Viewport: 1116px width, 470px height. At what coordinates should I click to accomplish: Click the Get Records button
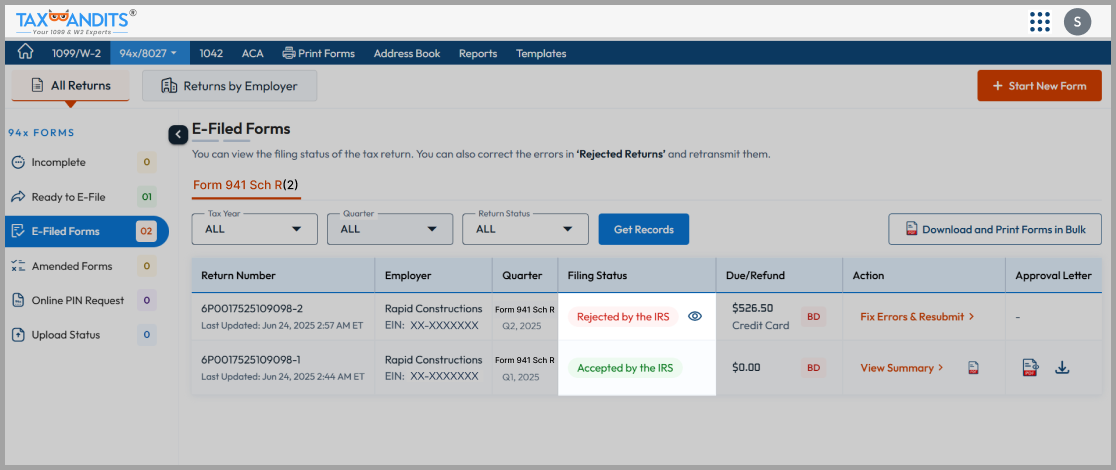(x=643, y=229)
